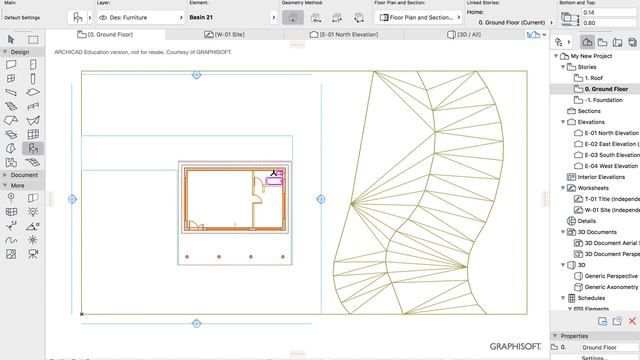Collapse the Schedules tree node
The width and height of the screenshot is (640, 360).
[563, 298]
